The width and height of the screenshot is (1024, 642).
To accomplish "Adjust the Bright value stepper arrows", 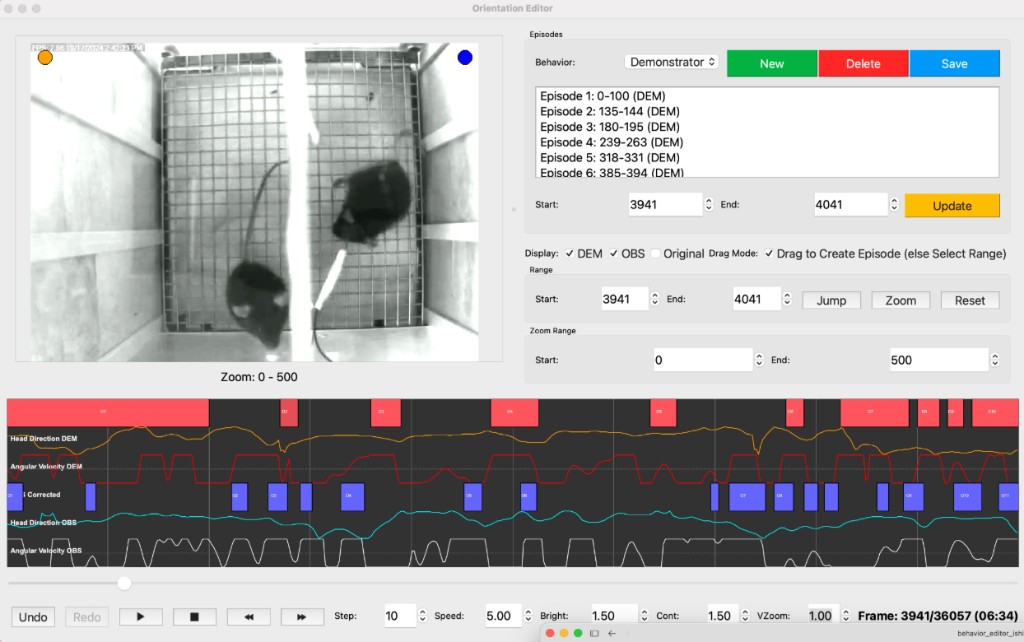I will click(x=644, y=616).
